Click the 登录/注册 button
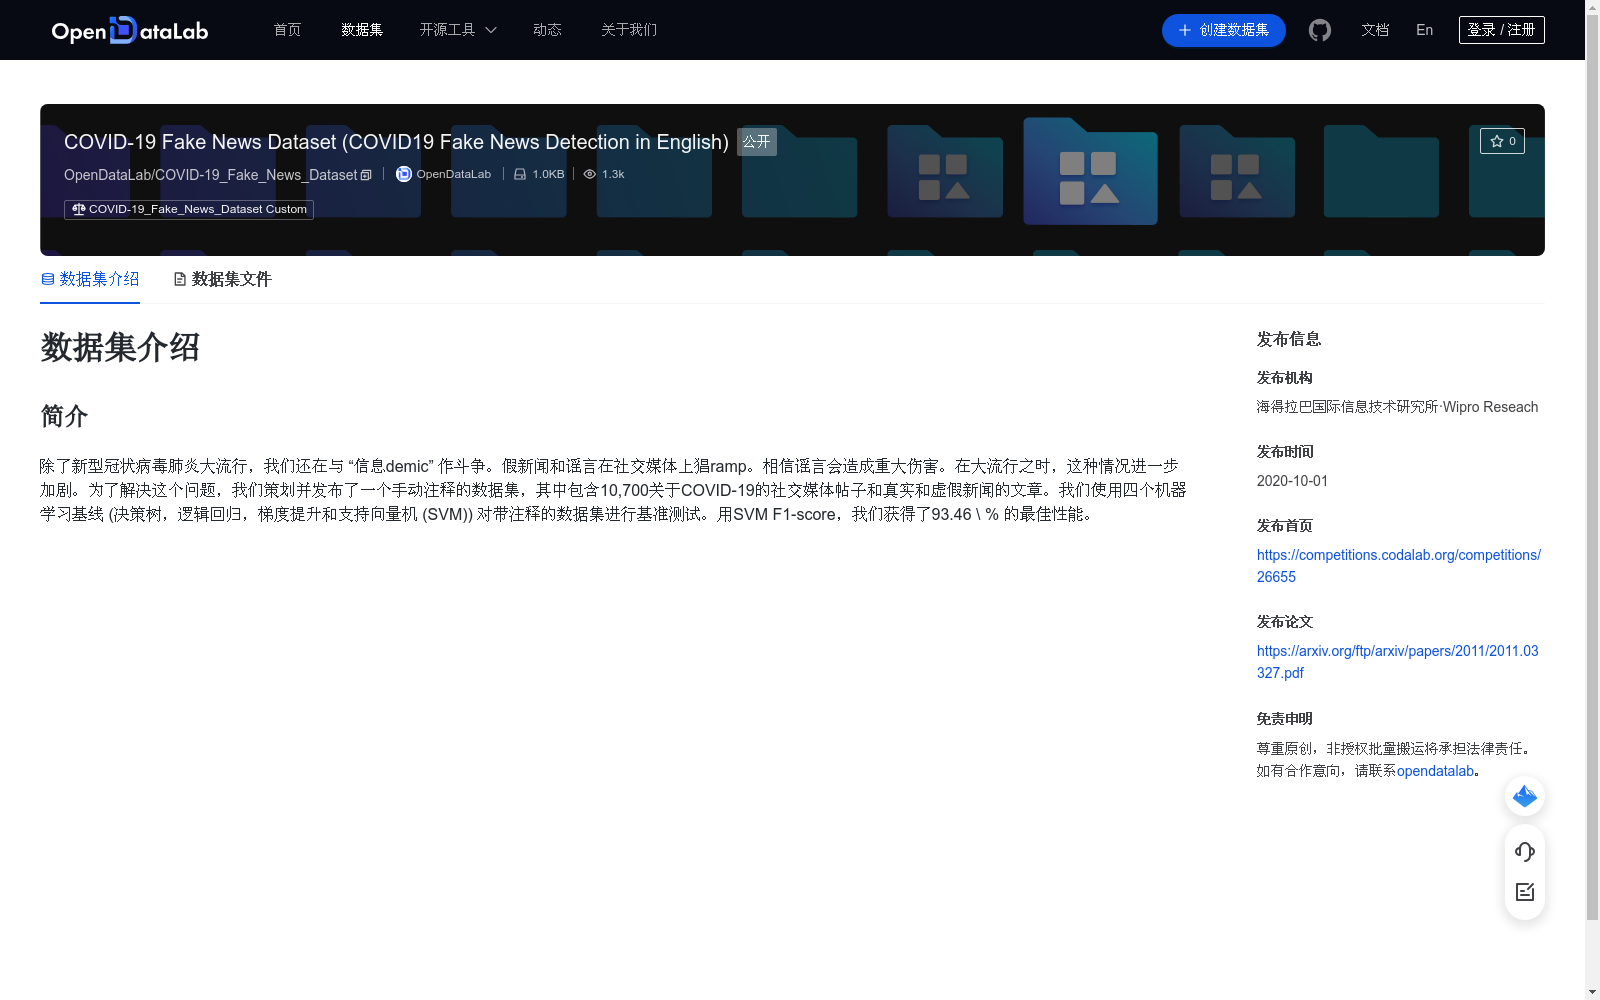Viewport: 1600px width, 1000px height. pos(1500,29)
